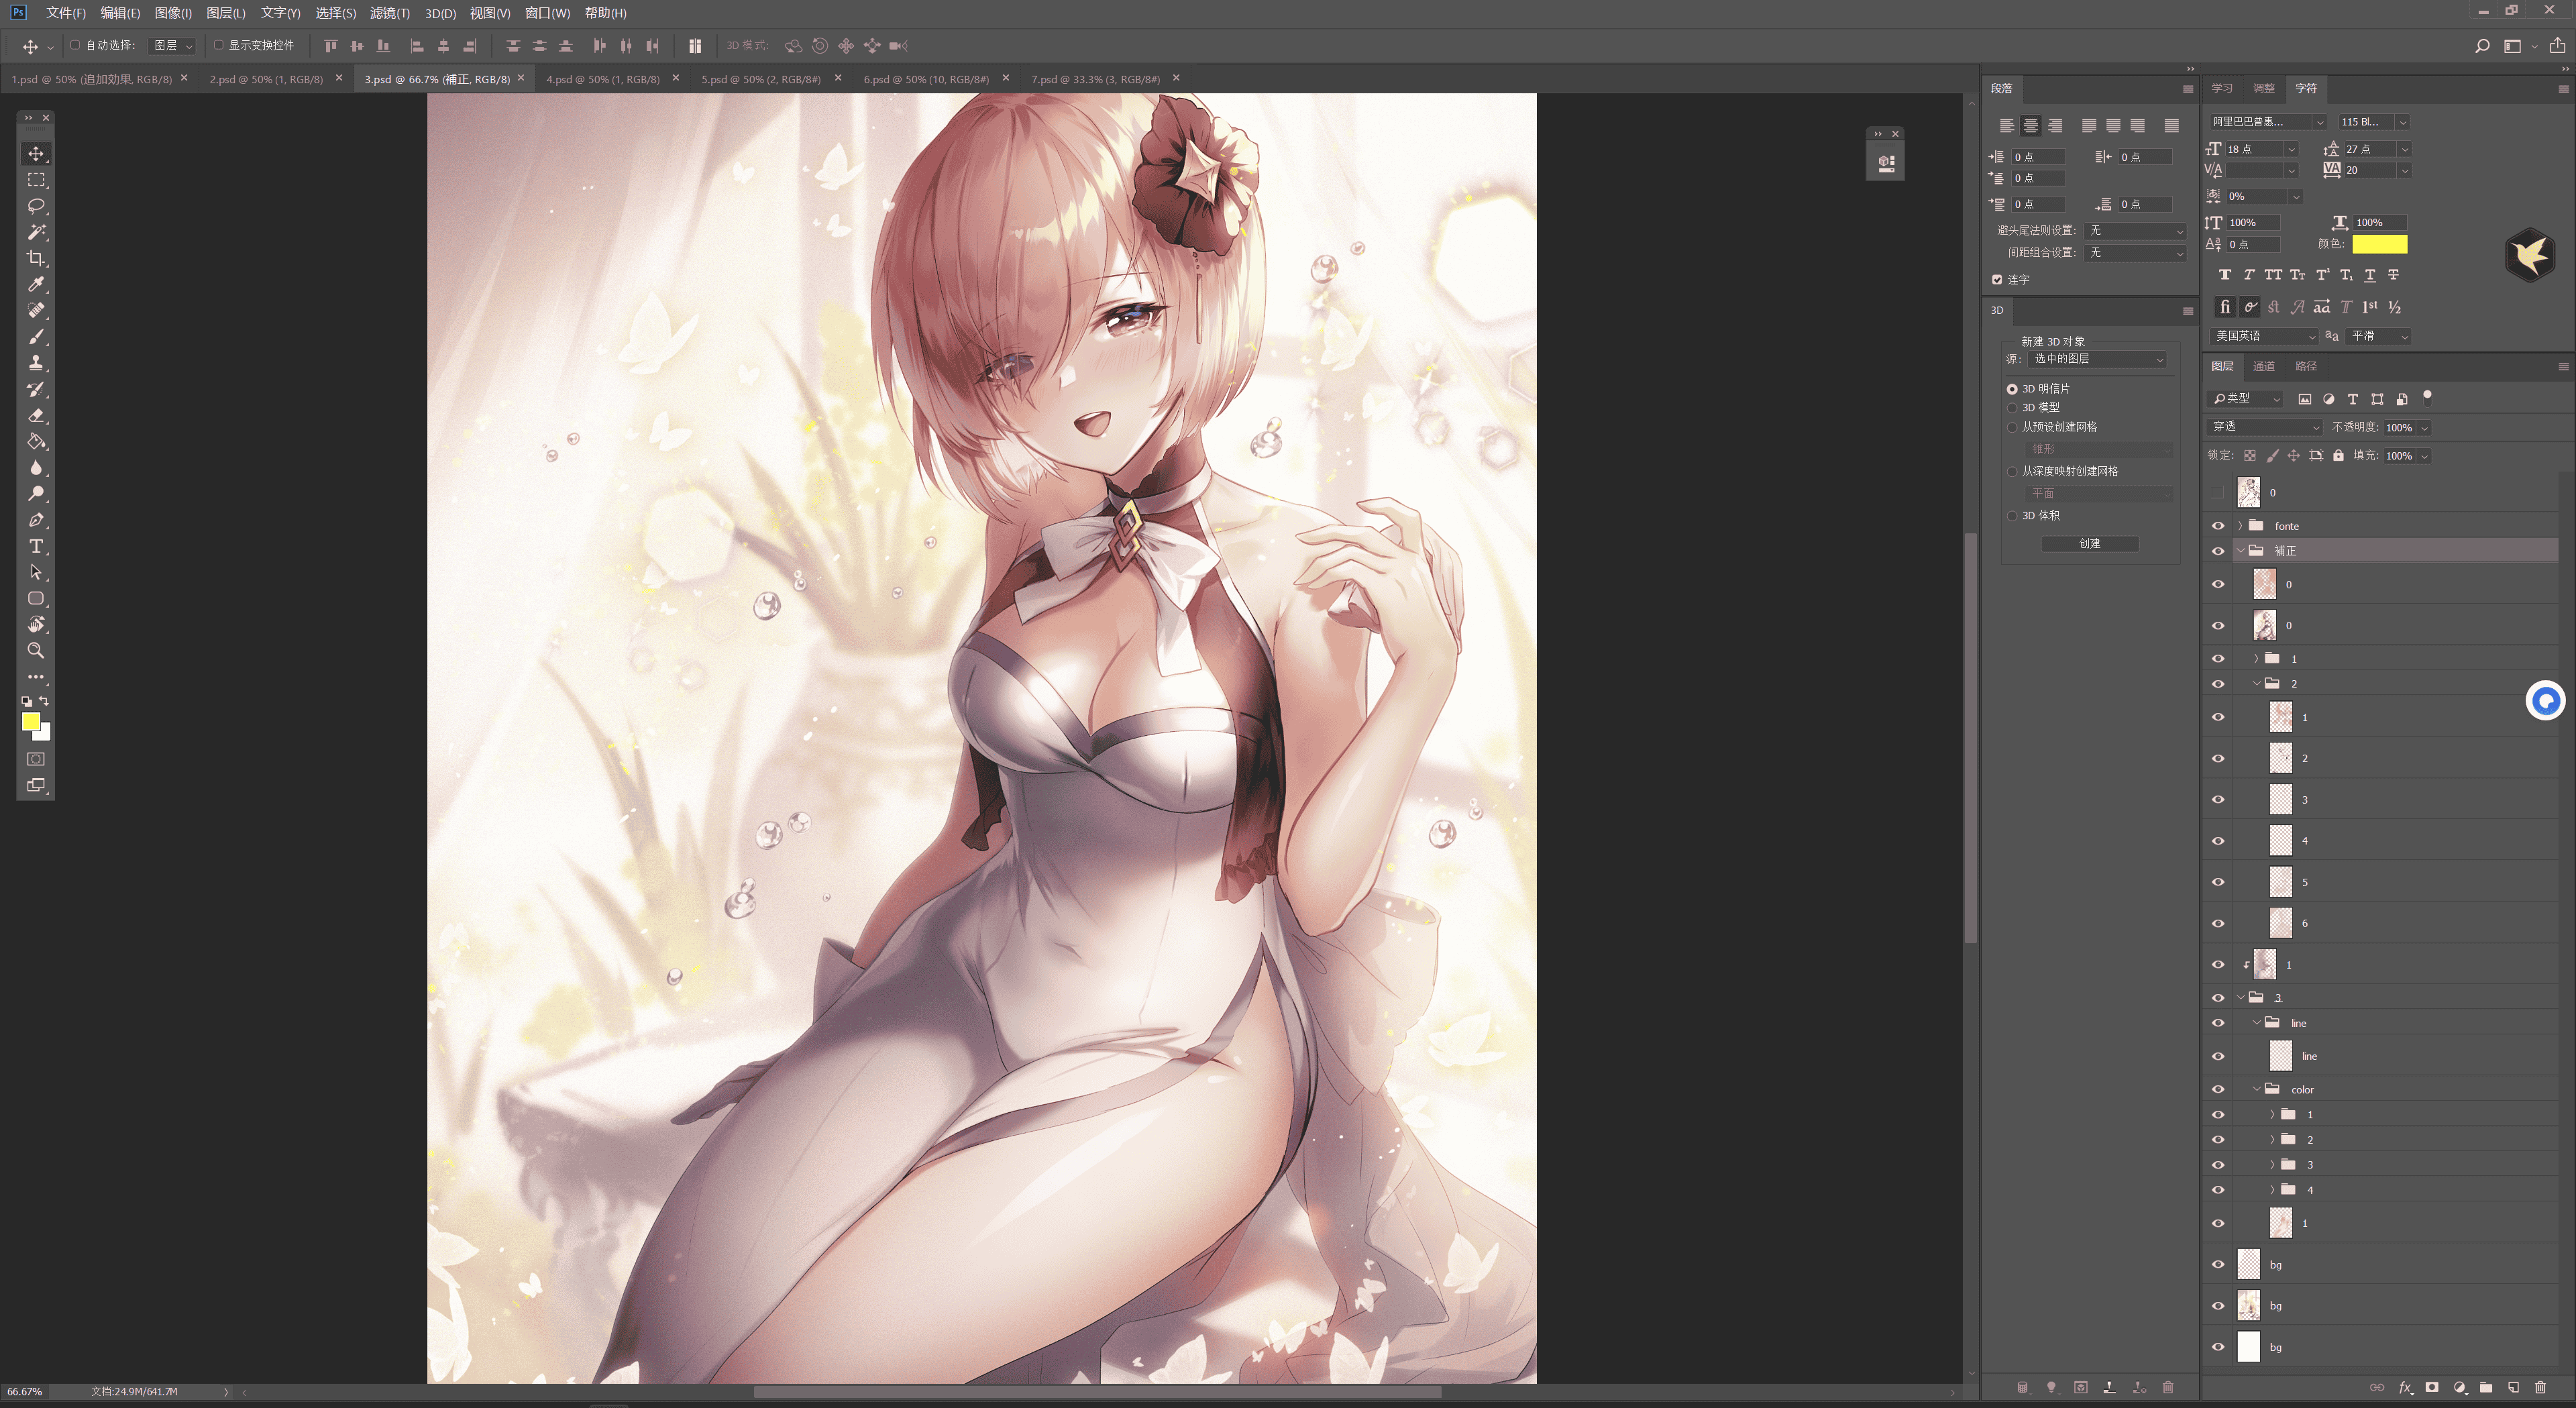Collapse the 補正 layer group
The height and width of the screenshot is (1408, 2576).
click(x=2240, y=551)
